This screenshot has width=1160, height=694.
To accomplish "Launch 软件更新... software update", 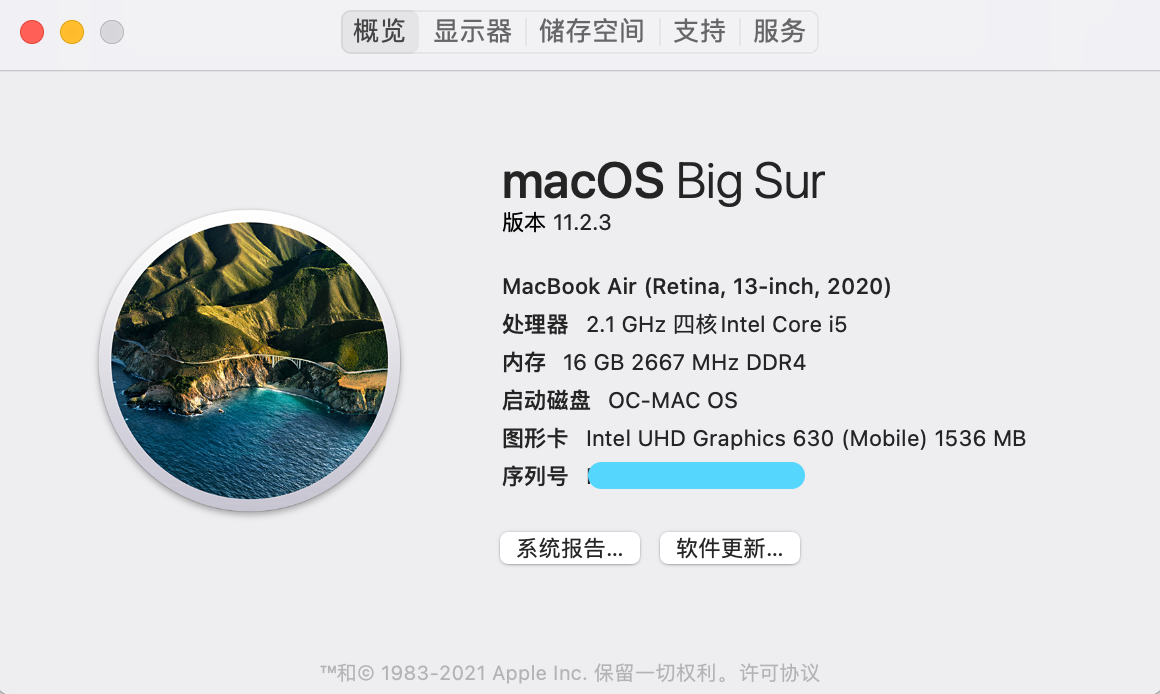I will 729,548.
